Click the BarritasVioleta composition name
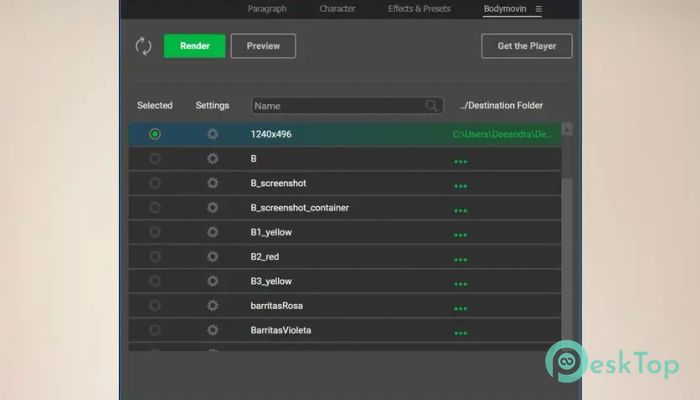Screen dimensions: 700x400 tap(281, 330)
